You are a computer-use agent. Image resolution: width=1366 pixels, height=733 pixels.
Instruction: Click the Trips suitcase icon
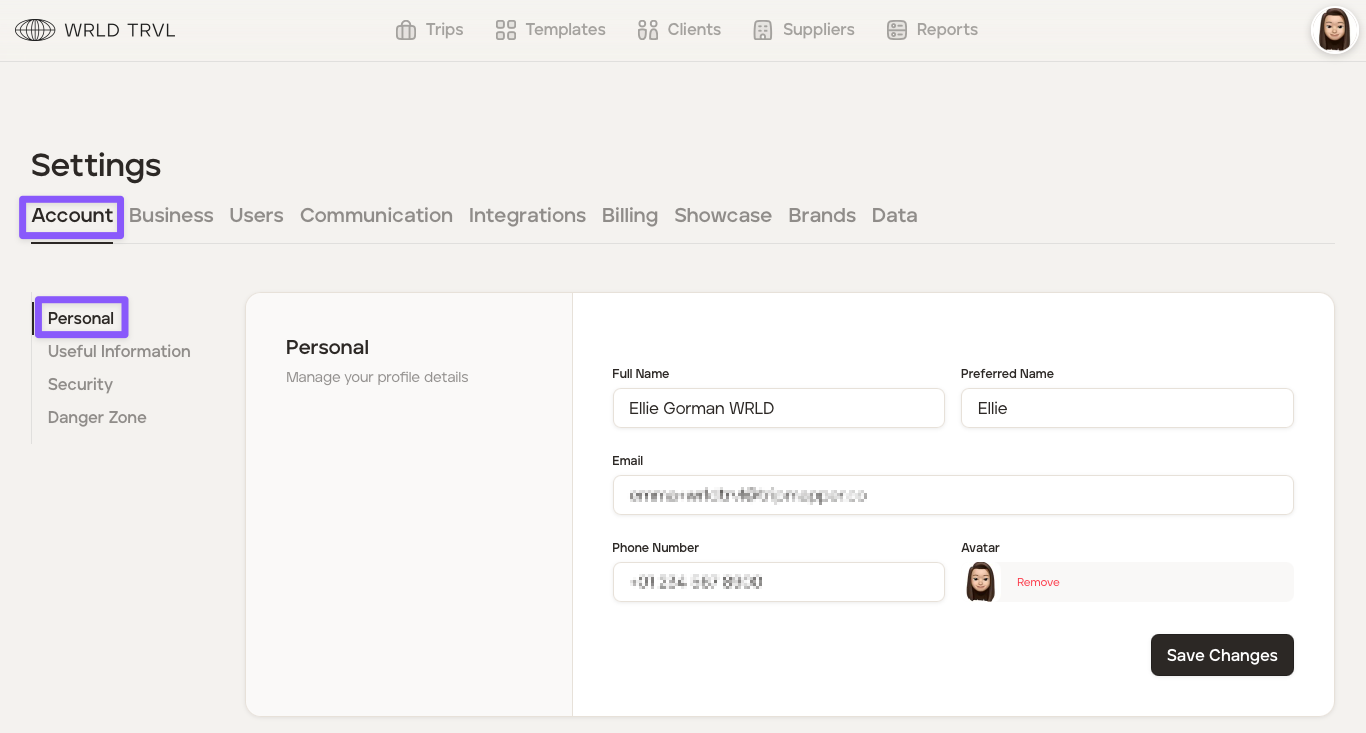(x=405, y=30)
